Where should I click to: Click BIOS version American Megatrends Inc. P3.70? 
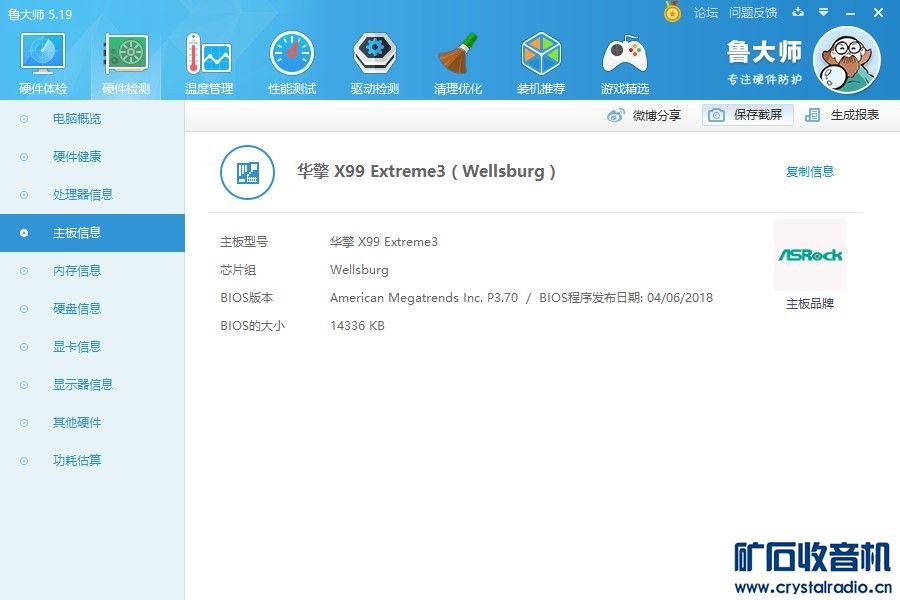point(424,297)
